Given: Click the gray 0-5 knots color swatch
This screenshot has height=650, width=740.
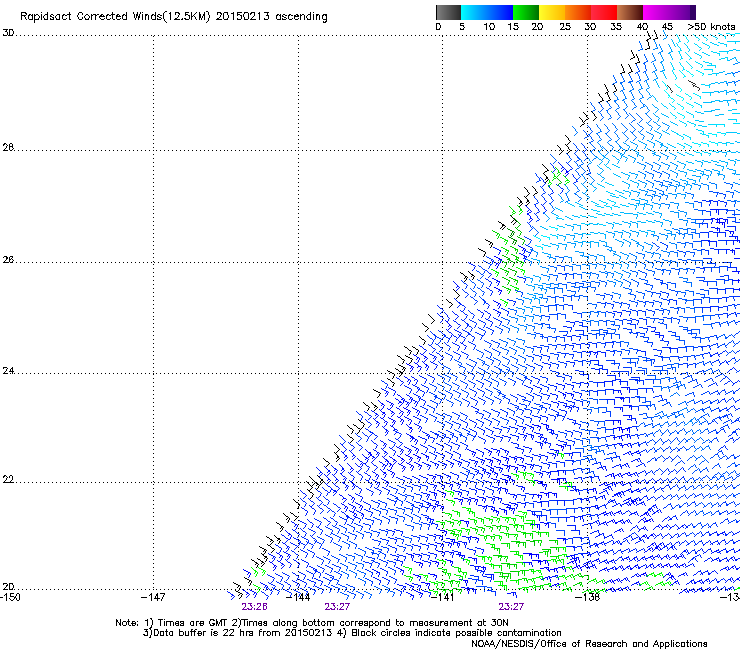Looking at the screenshot, I should click(x=448, y=12).
